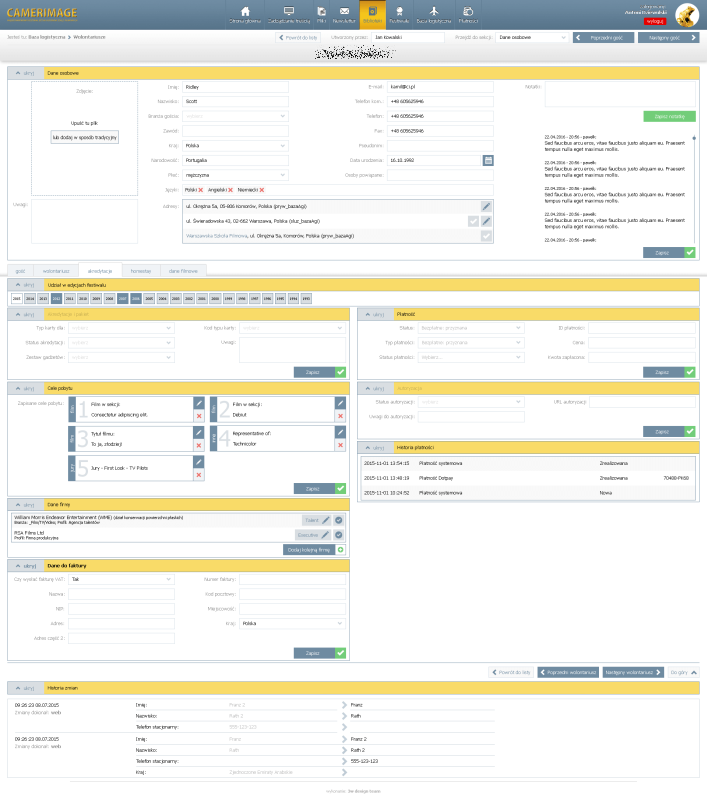Image resolution: width=707 pixels, height=800 pixels.
Task: Edit the ul. Olimpijna 5a address entry
Action: 486,207
